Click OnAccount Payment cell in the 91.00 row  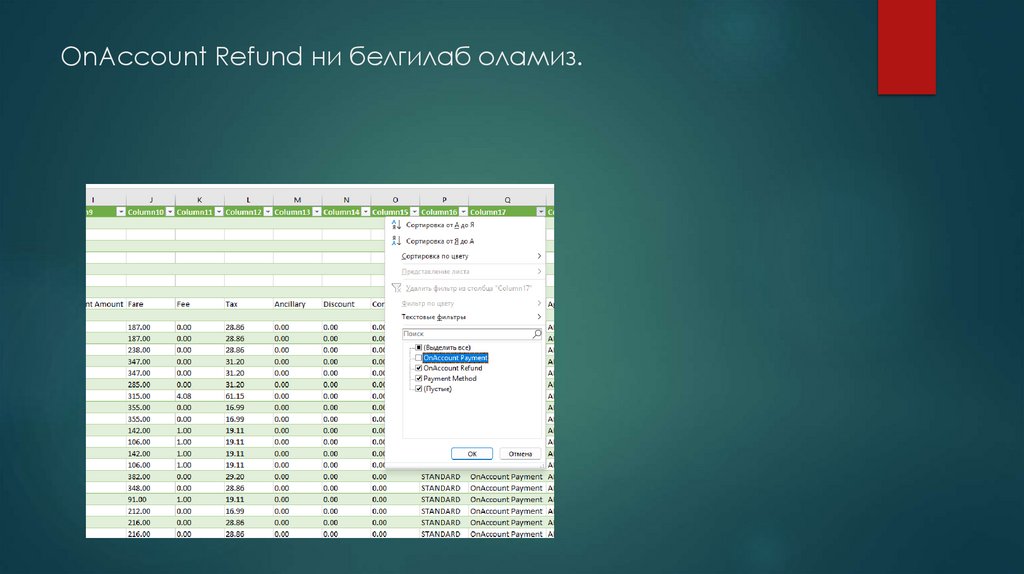pyautogui.click(x=506, y=500)
